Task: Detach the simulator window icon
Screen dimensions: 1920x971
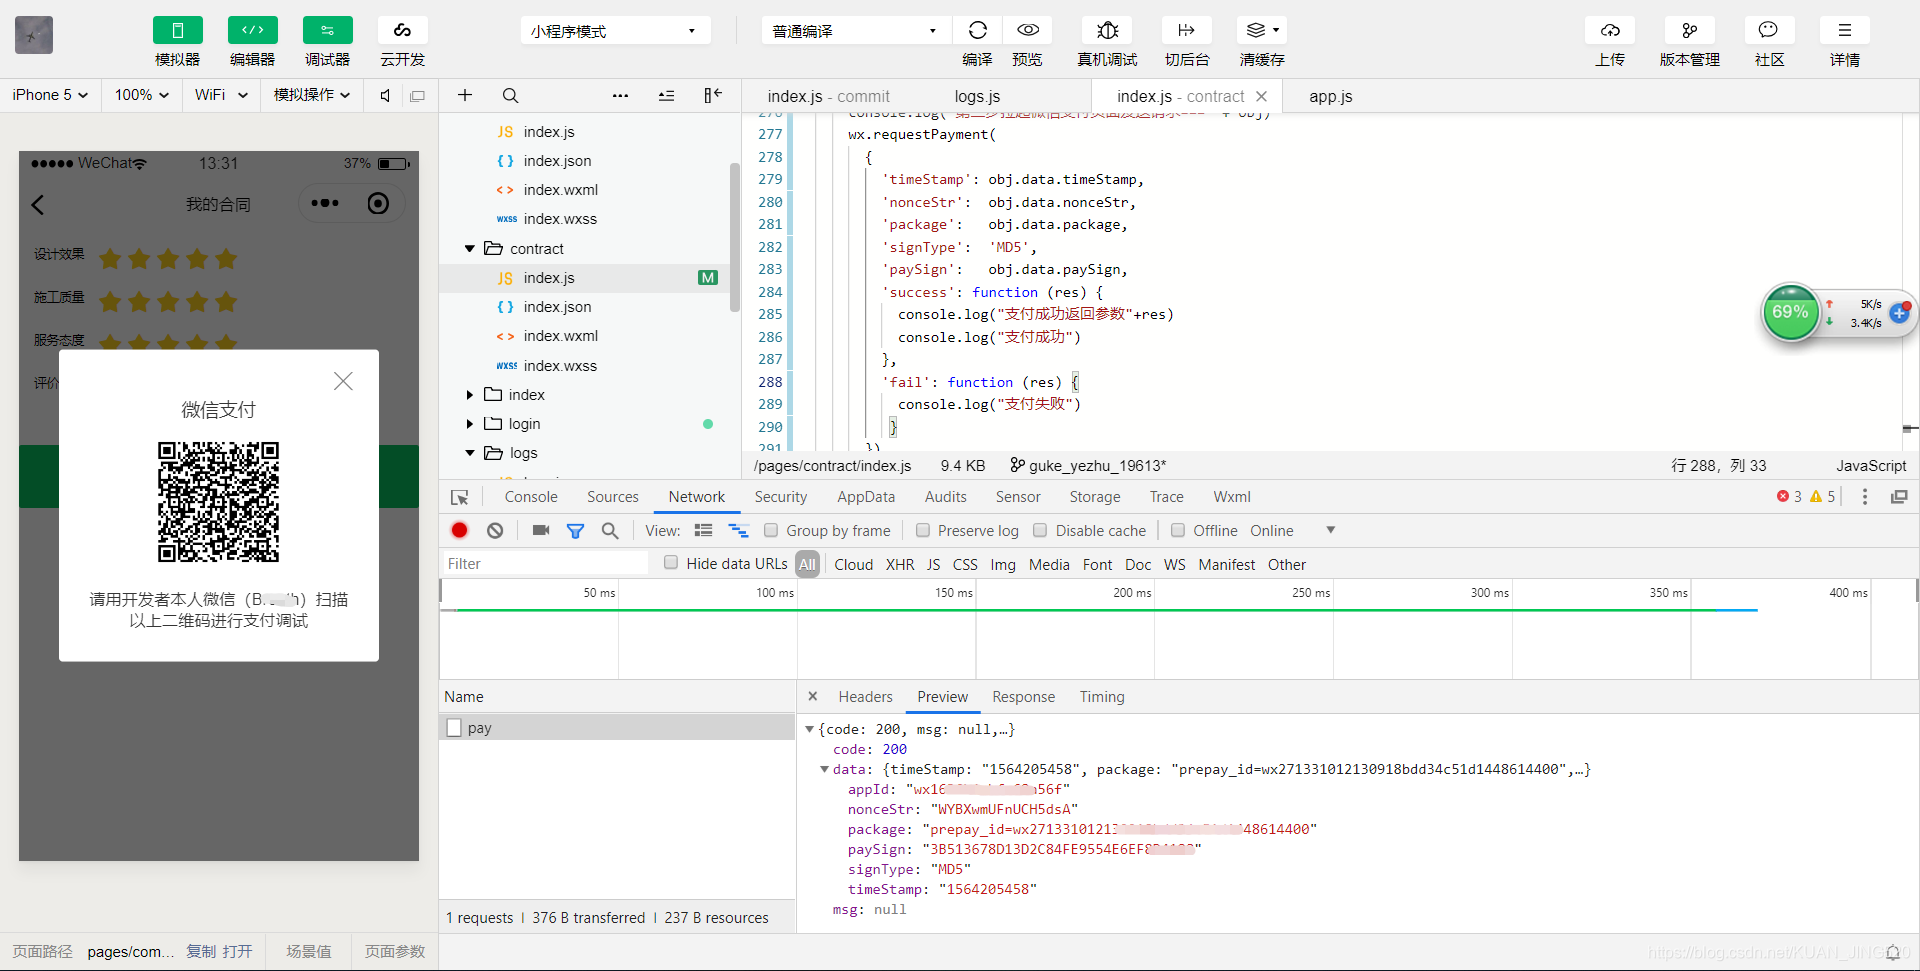Action: pyautogui.click(x=417, y=95)
